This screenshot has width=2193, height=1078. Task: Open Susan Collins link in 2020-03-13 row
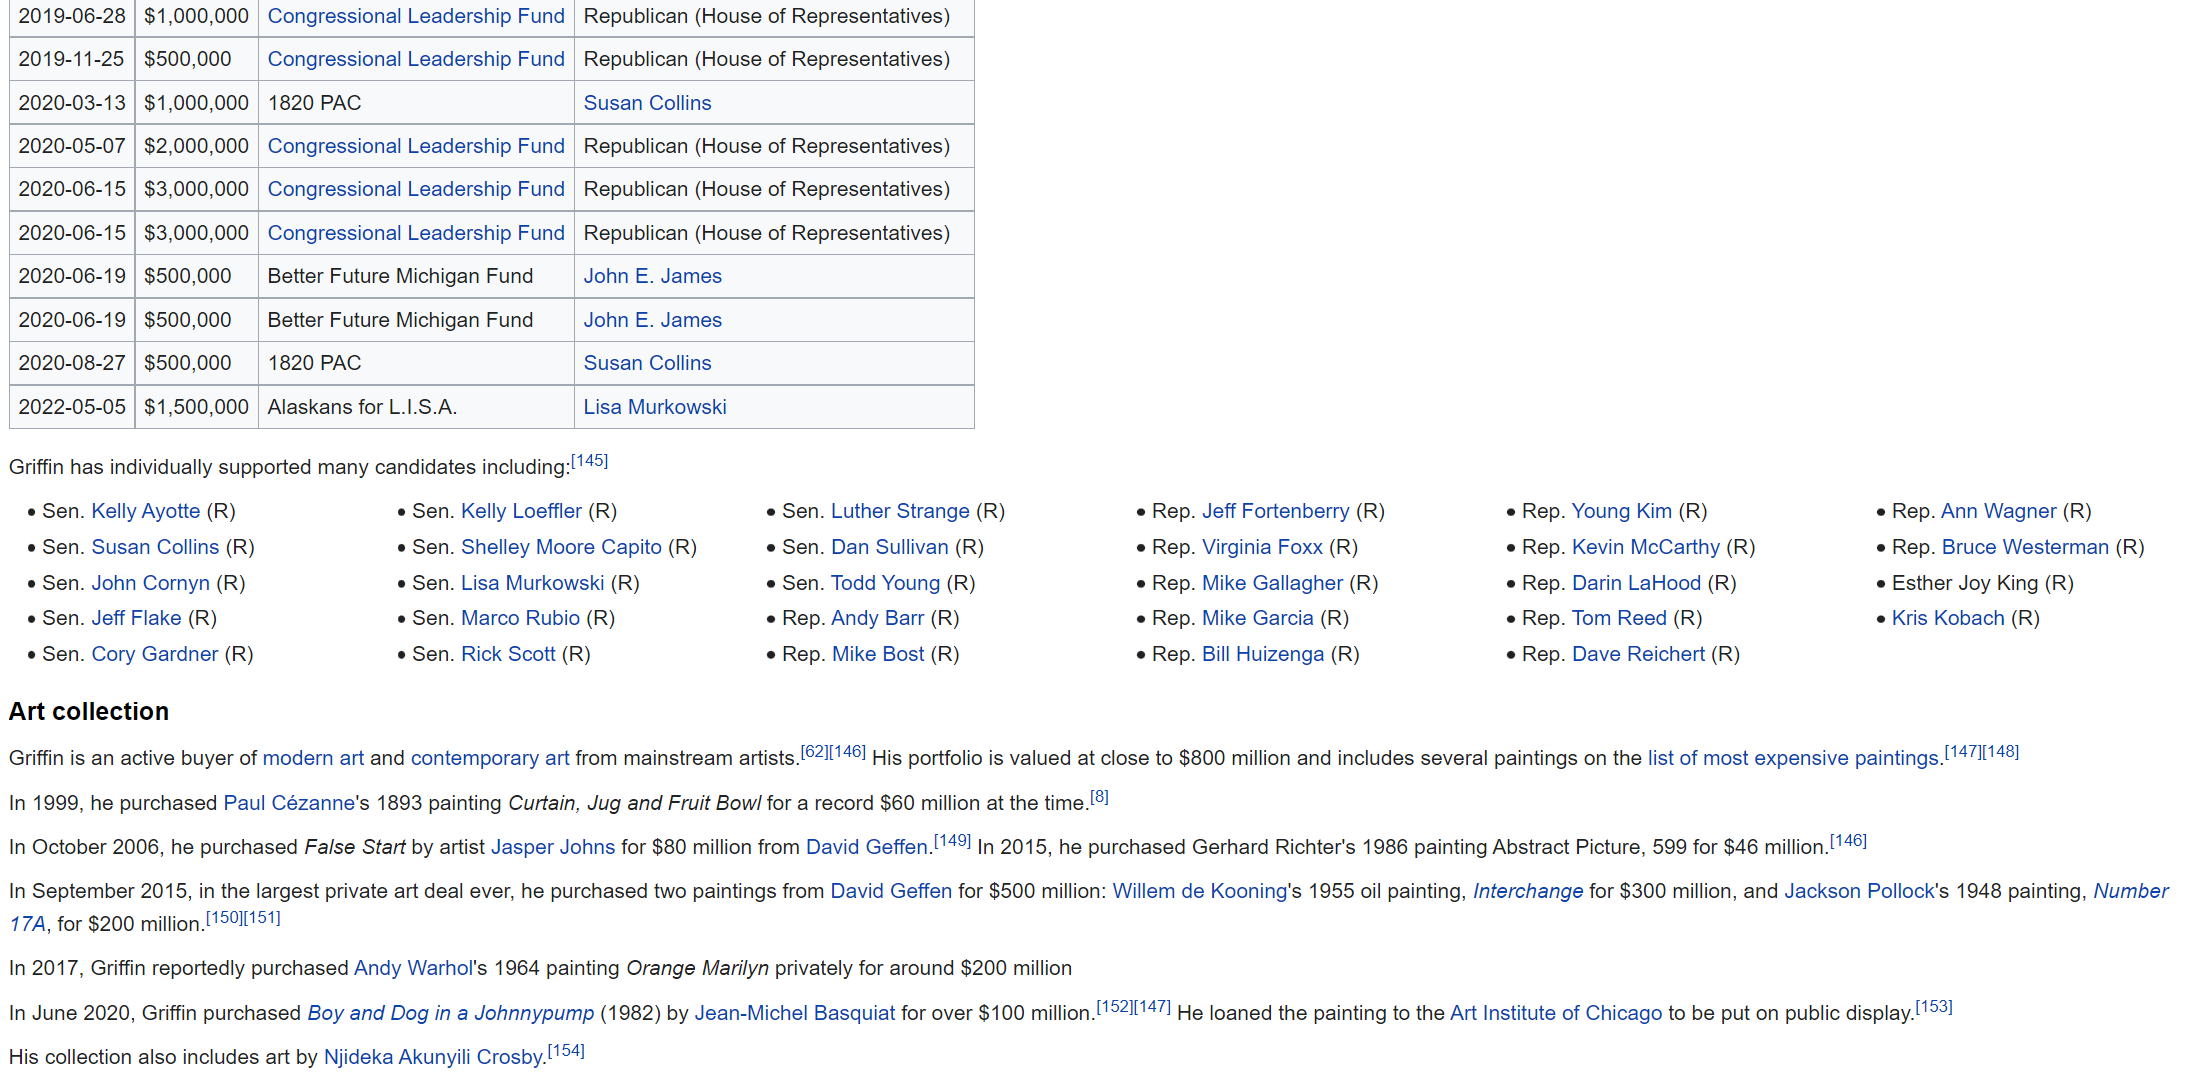point(647,103)
